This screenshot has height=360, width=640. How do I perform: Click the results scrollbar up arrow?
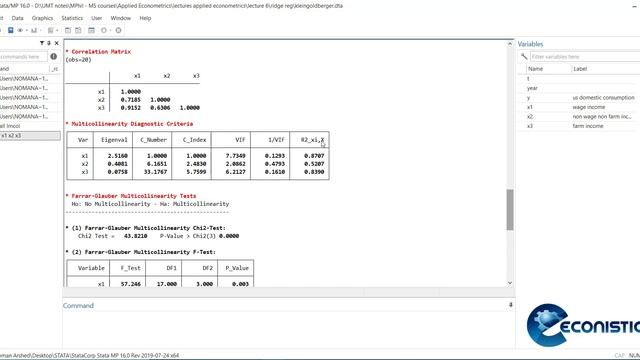click(x=510, y=44)
